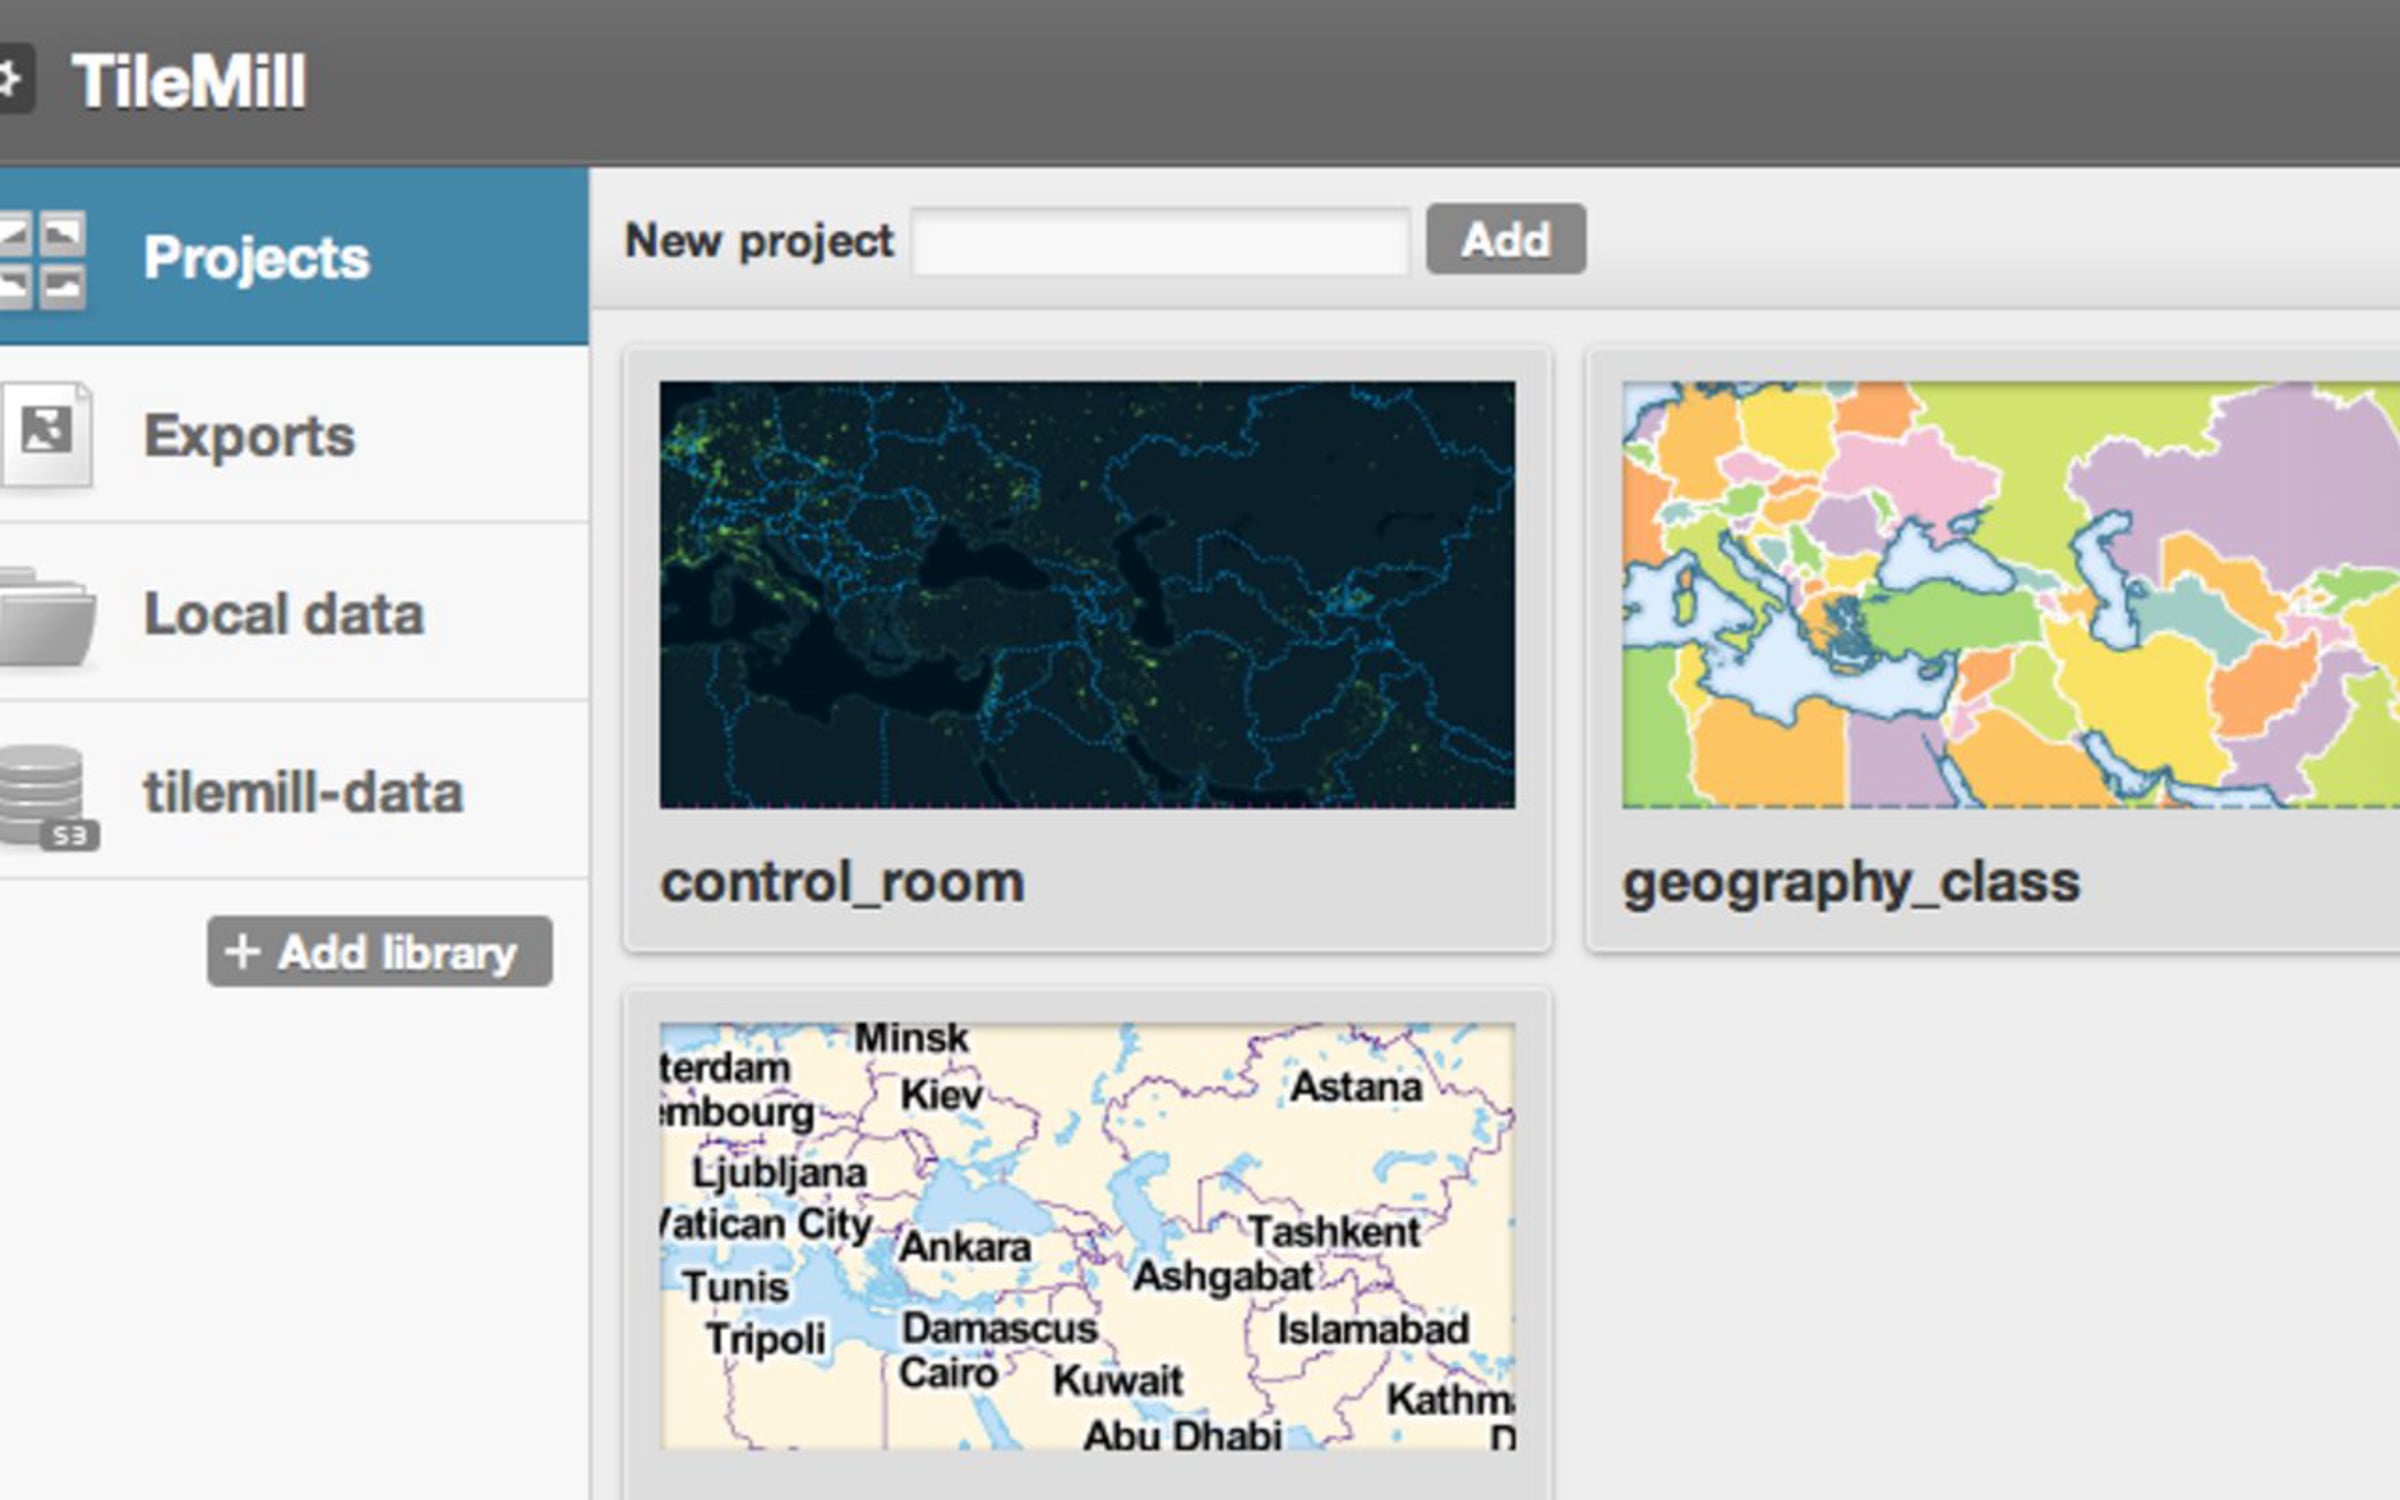This screenshot has height=1500, width=2400.
Task: Focus the New project name field
Action: (1161, 241)
